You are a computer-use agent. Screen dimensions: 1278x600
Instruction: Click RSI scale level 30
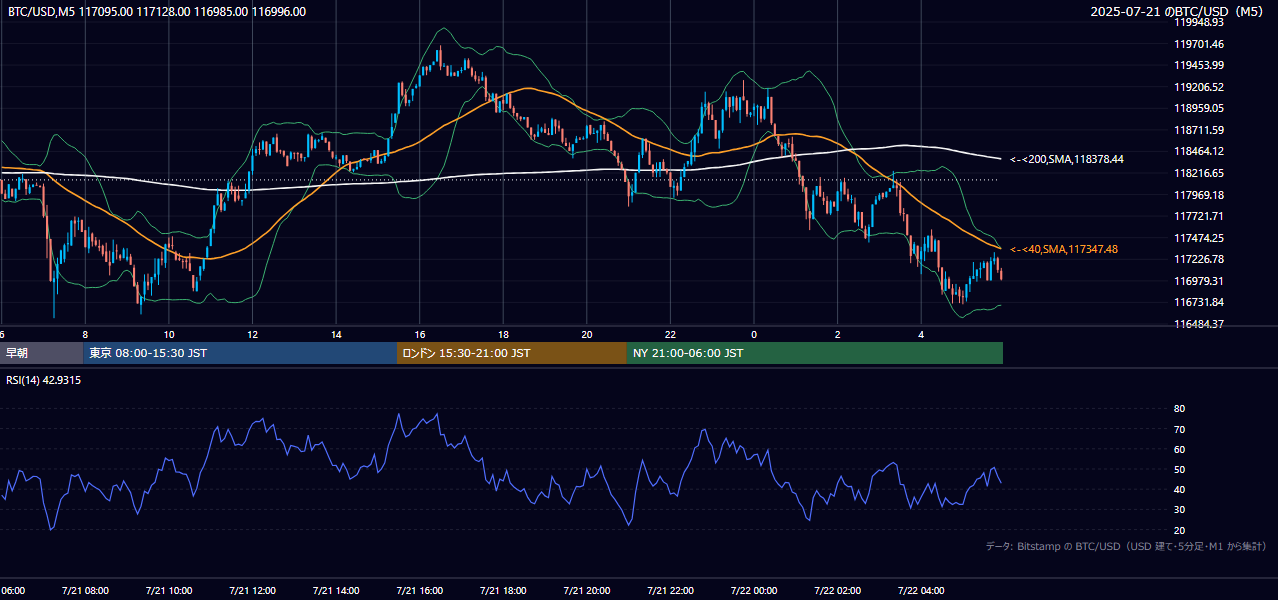pos(1179,509)
